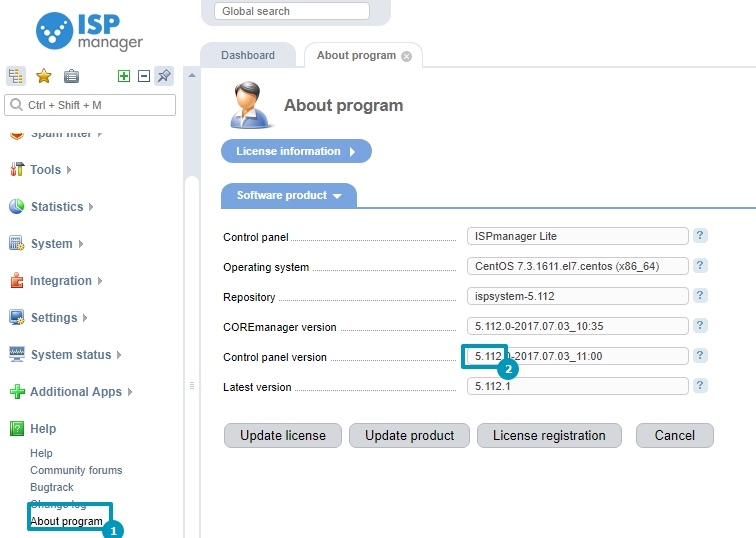The image size is (756, 538).
Task: Click the Statistics pie chart icon
Action: click(17, 206)
